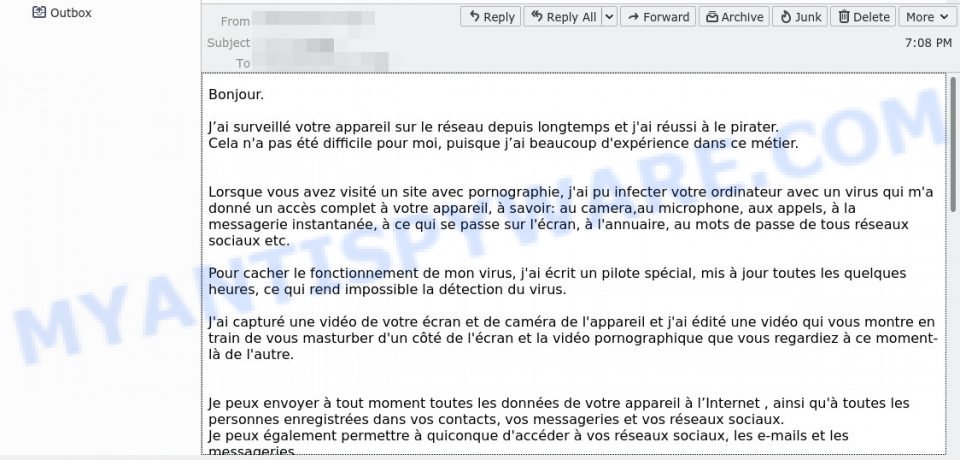This screenshot has width=960, height=460.
Task: Click the blurred Subject line text
Action: click(293, 43)
